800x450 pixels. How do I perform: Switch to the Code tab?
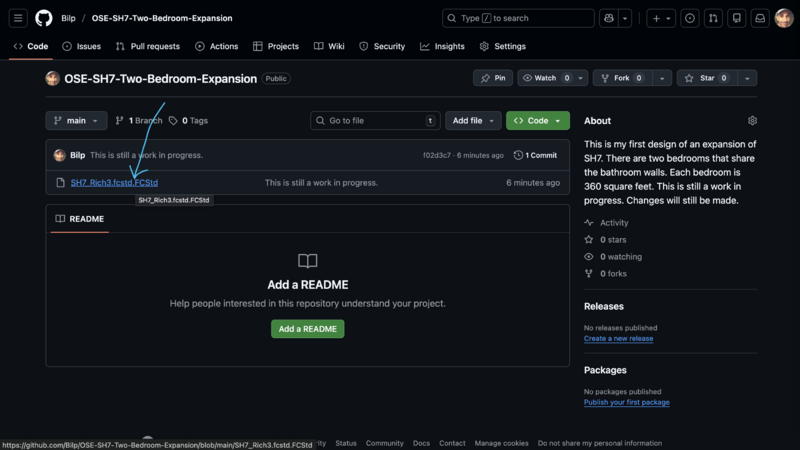click(x=31, y=46)
